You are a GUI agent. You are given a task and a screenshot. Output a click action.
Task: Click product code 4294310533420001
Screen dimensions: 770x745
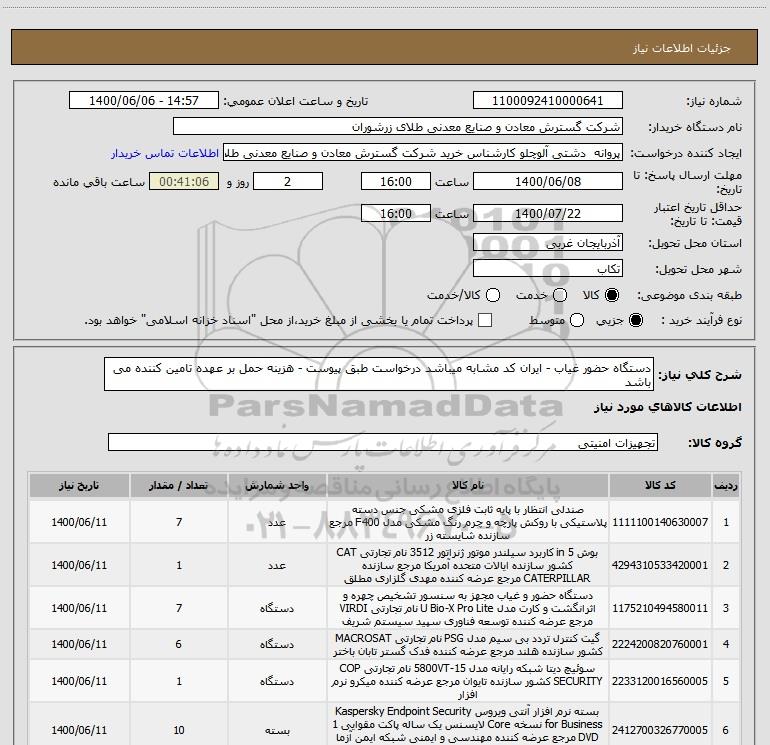click(x=660, y=565)
